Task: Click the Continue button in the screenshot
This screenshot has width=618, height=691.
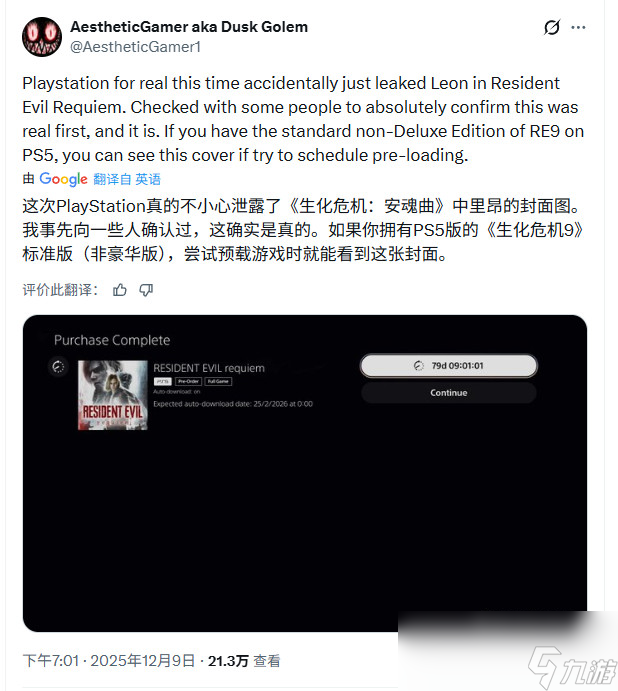Action: tap(449, 393)
